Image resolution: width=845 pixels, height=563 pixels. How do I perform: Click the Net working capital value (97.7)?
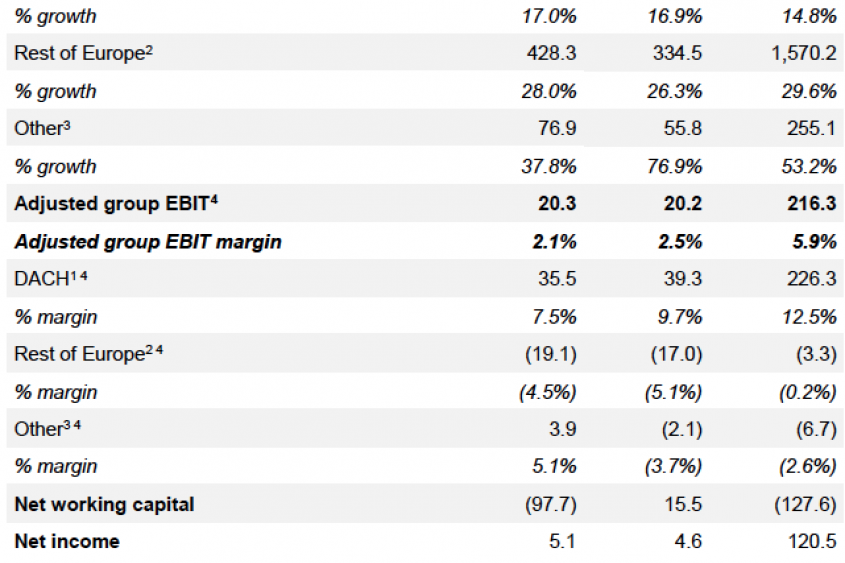tap(547, 504)
